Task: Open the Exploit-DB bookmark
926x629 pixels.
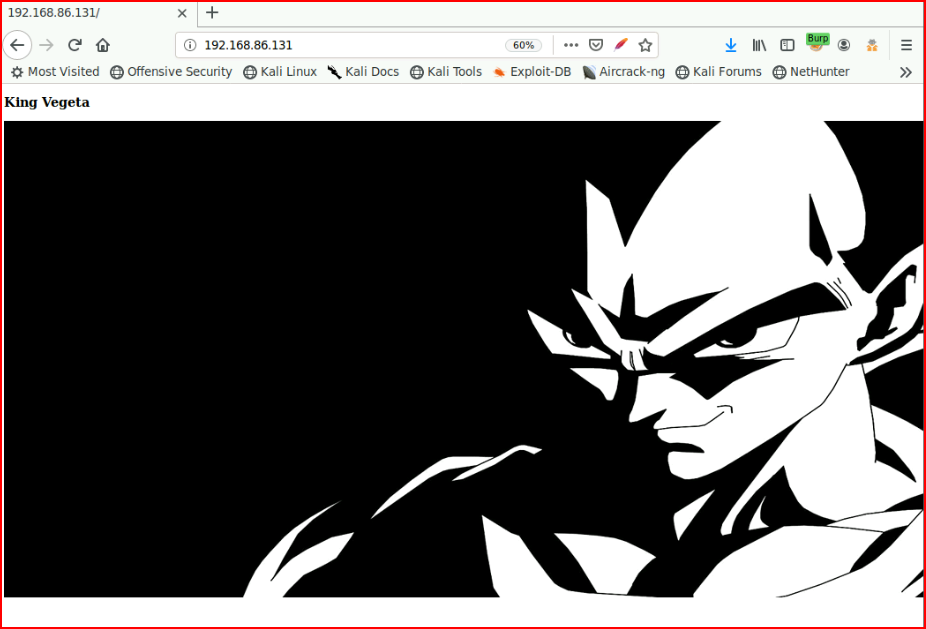Action: tap(532, 72)
